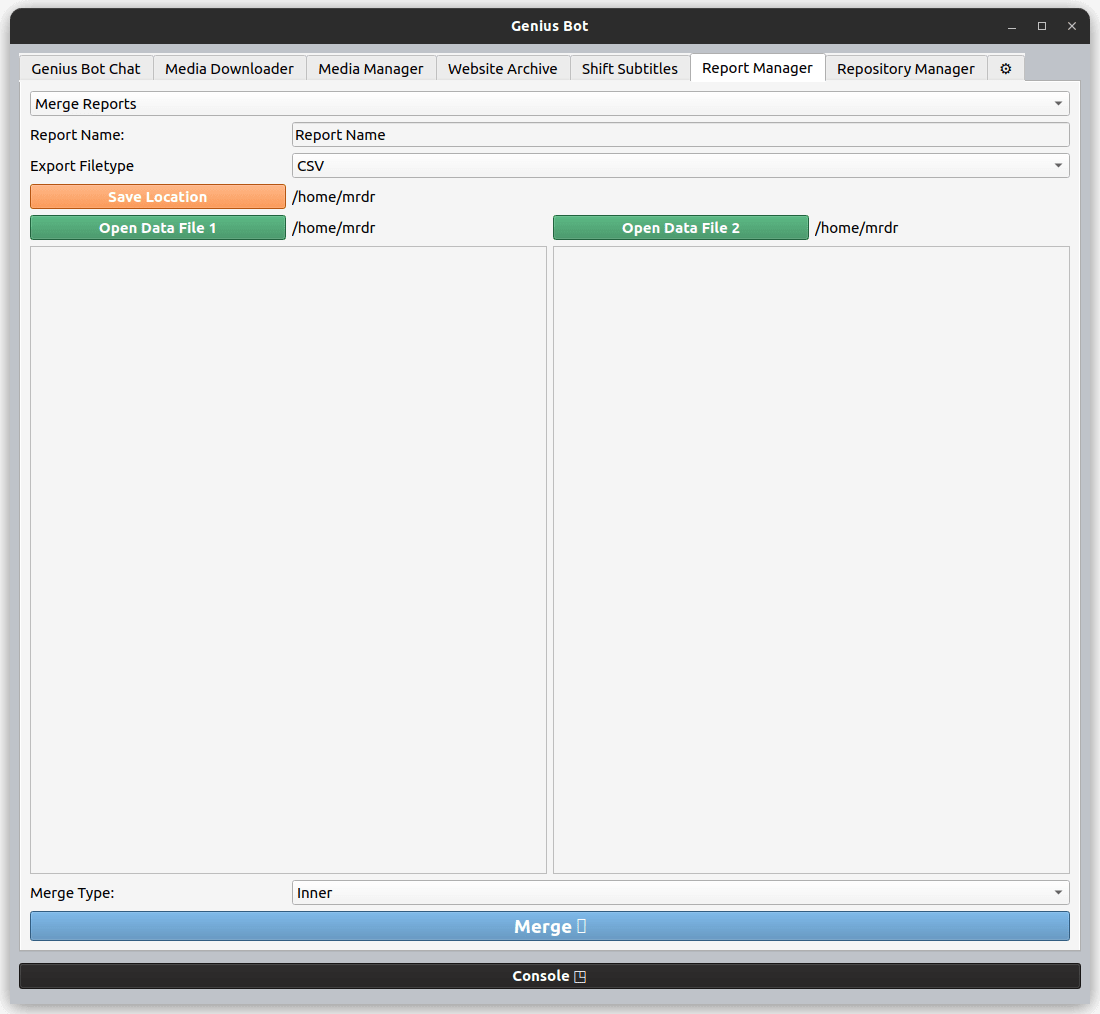1100x1014 pixels.
Task: Open the settings gear tab
Action: (1005, 69)
